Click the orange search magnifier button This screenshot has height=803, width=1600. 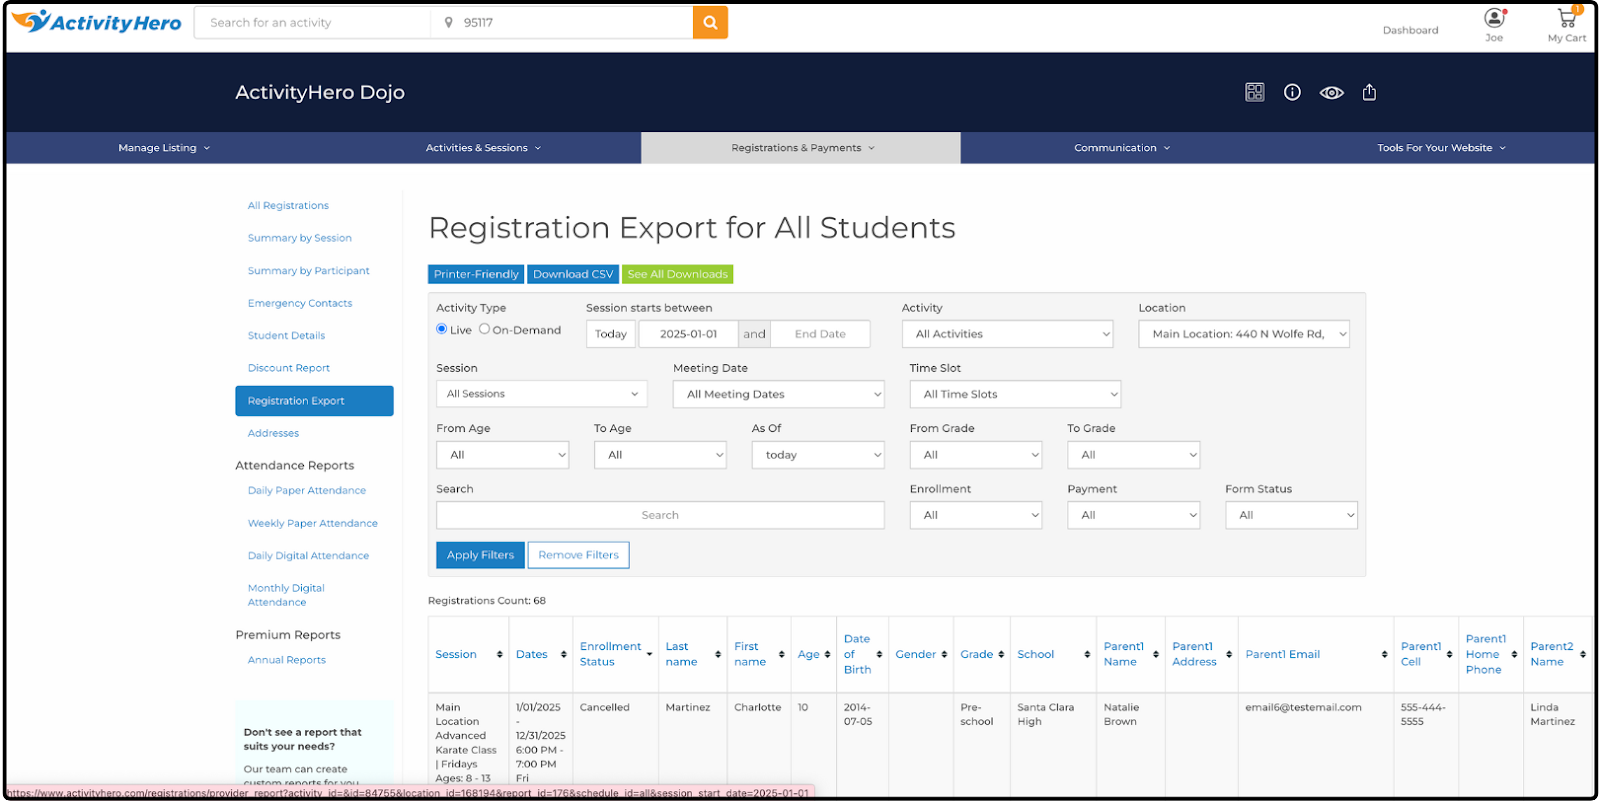(x=710, y=22)
